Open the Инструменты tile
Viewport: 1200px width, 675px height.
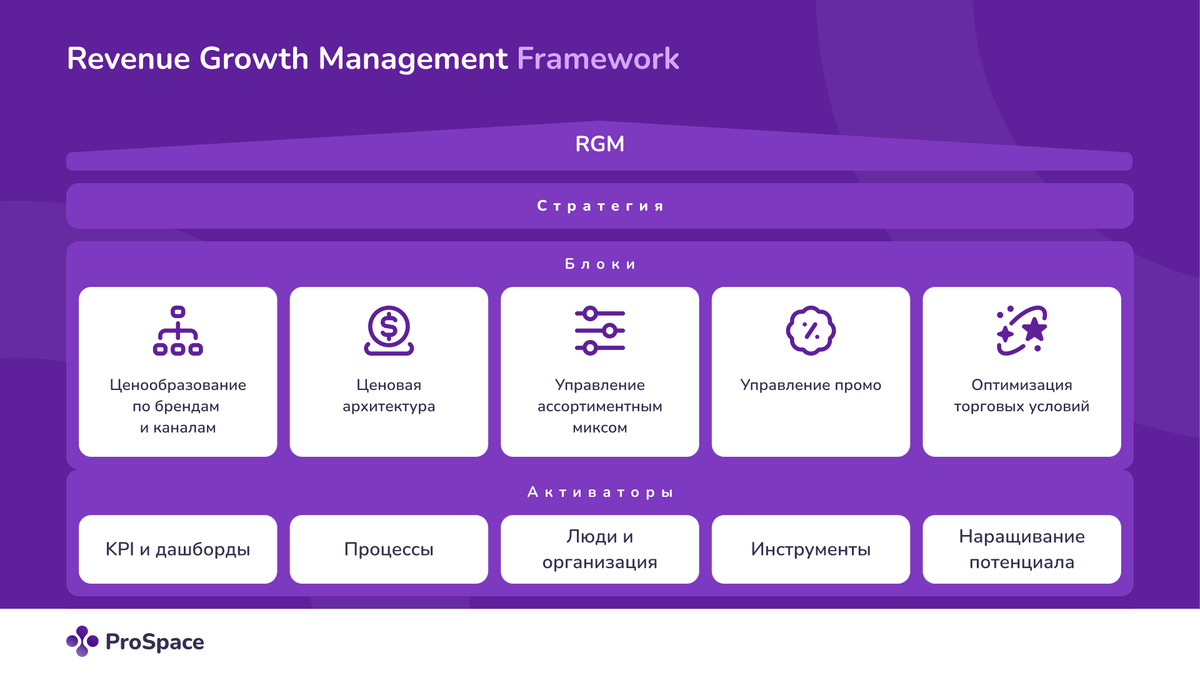point(811,549)
